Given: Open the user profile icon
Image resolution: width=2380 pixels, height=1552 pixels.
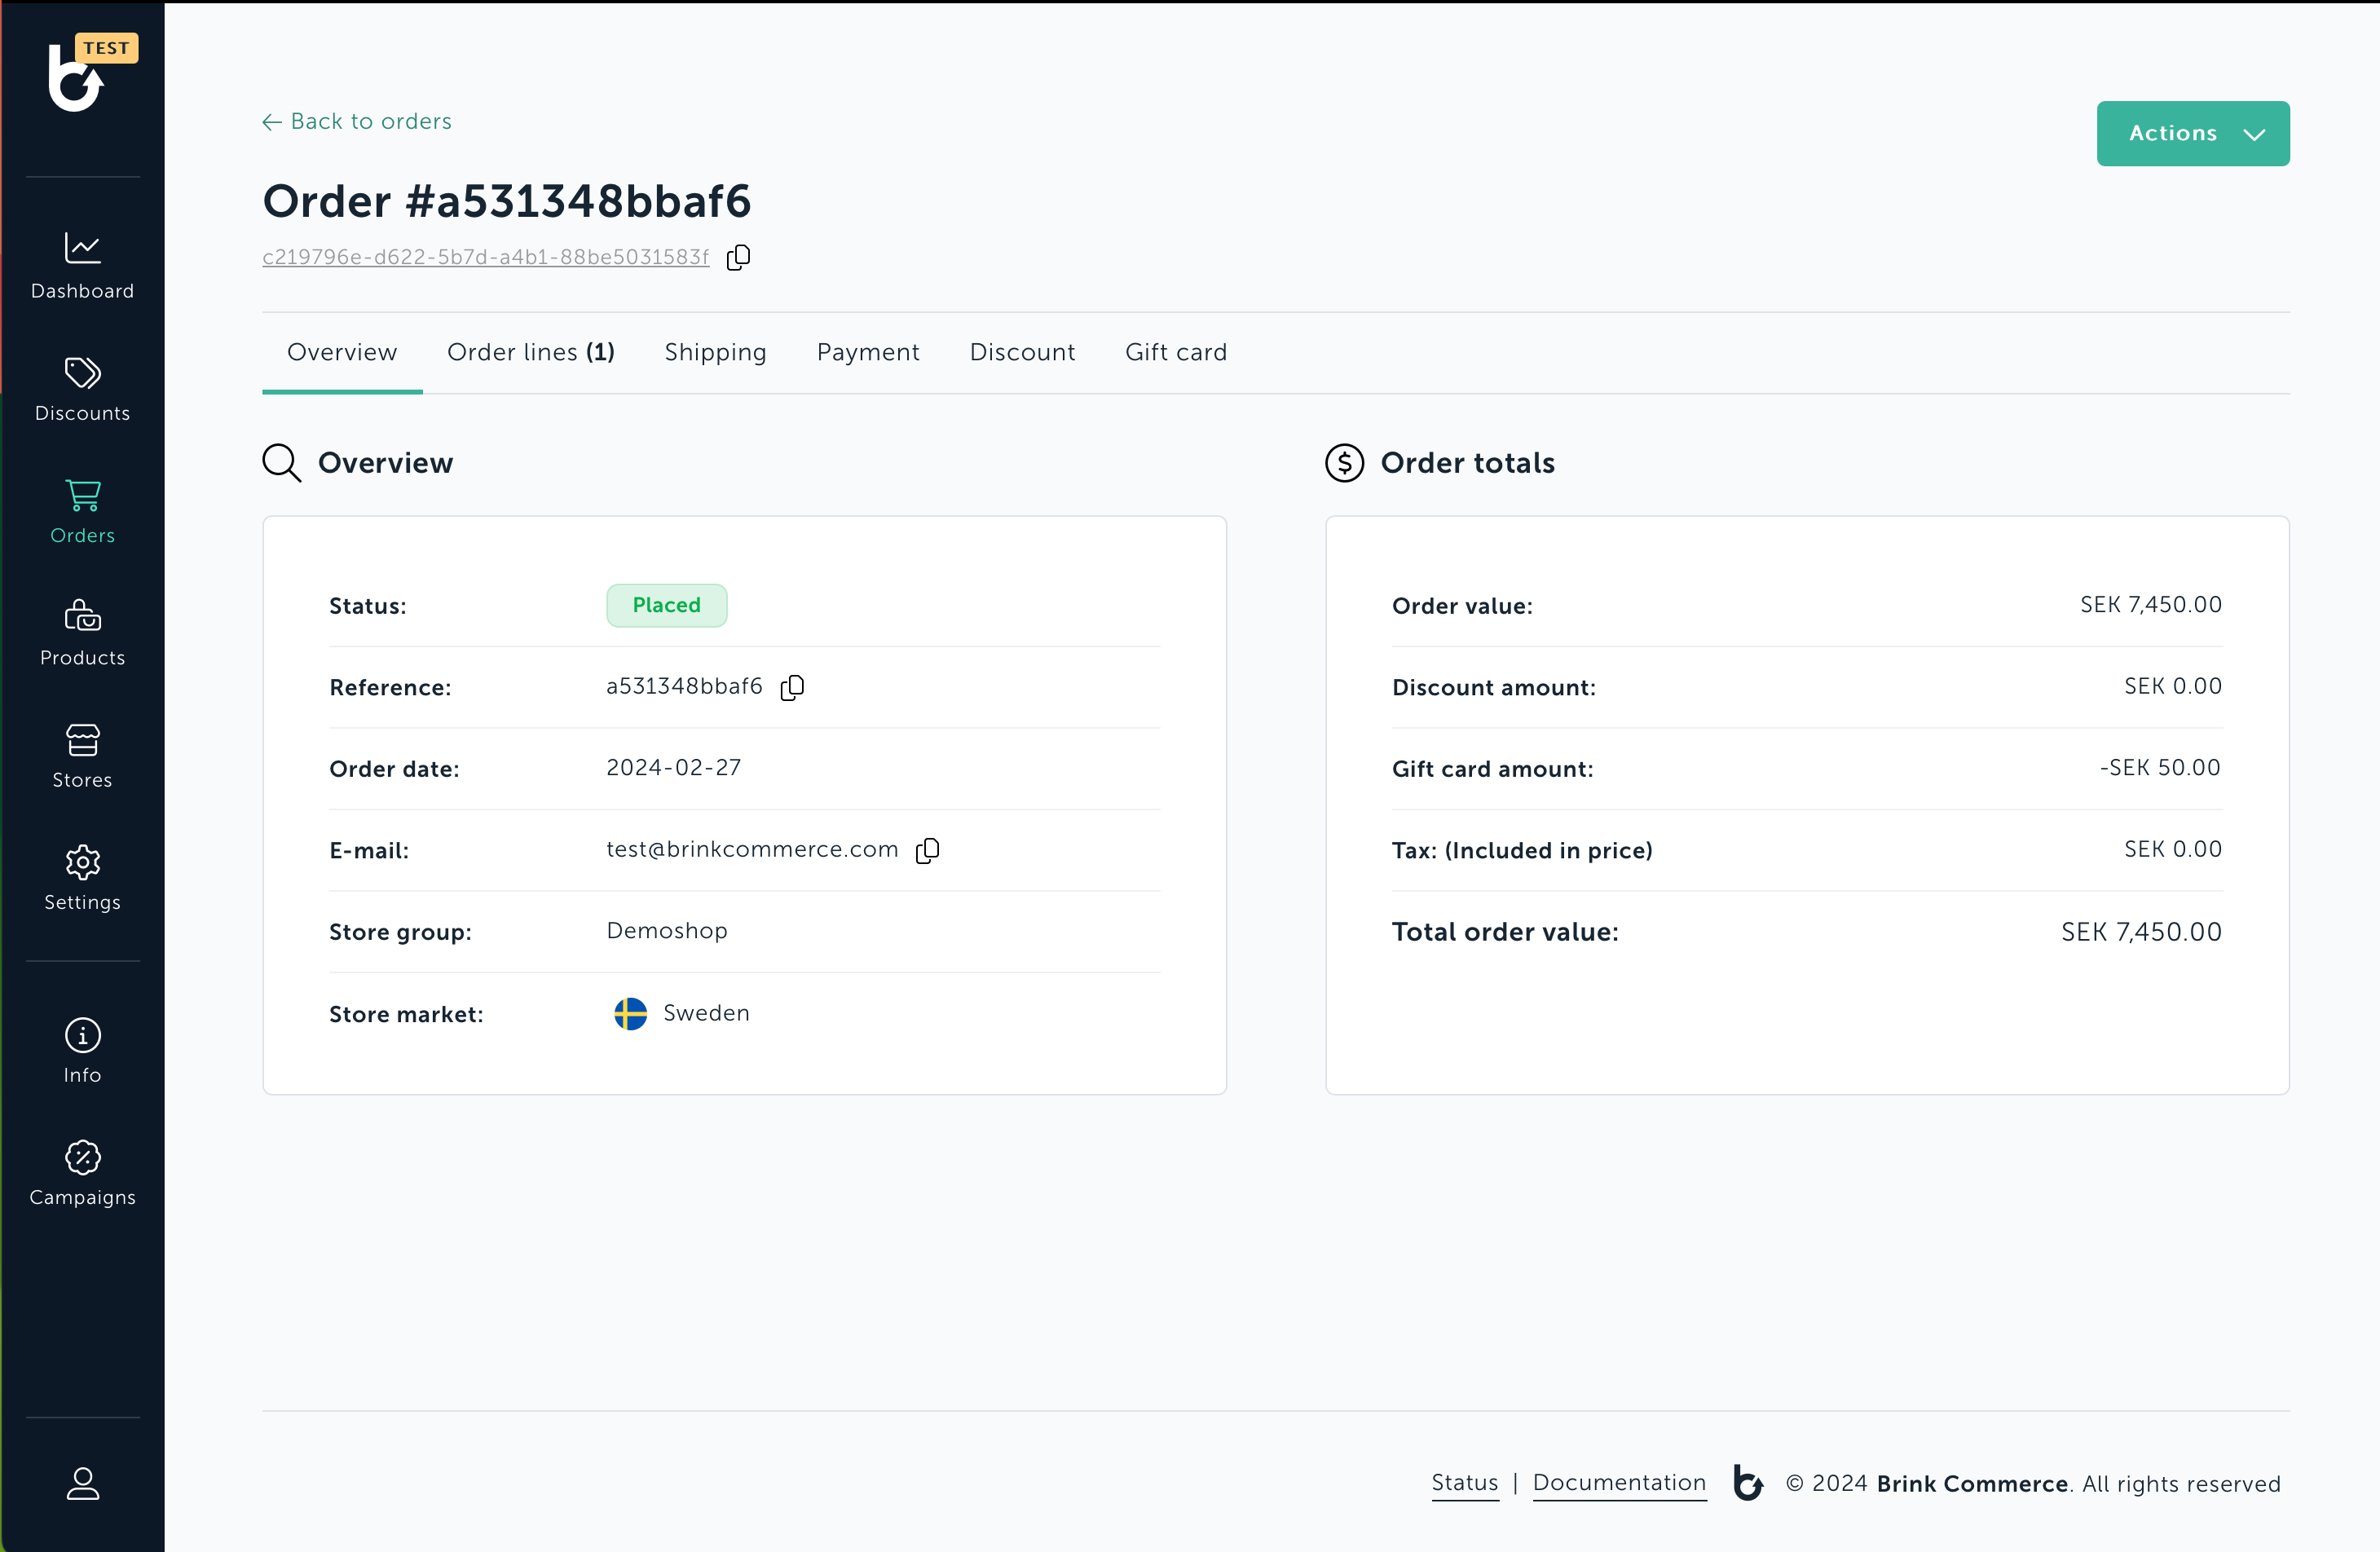Looking at the screenshot, I should point(82,1484).
